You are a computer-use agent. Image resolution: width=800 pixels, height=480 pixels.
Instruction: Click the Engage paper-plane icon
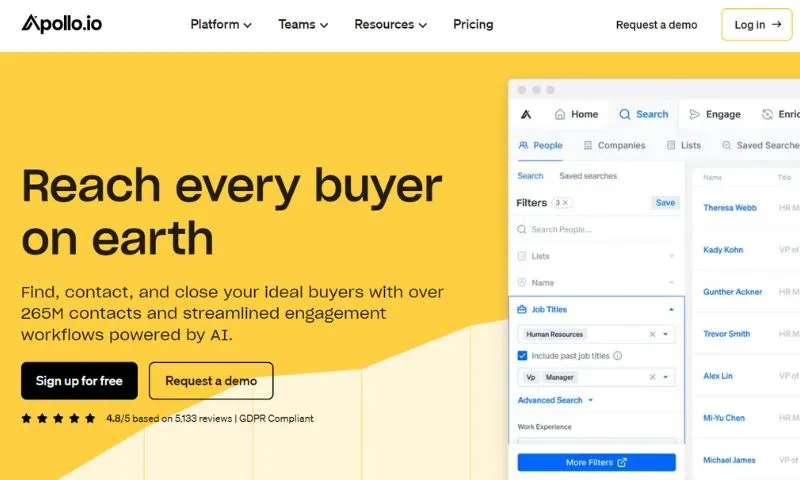(x=694, y=114)
